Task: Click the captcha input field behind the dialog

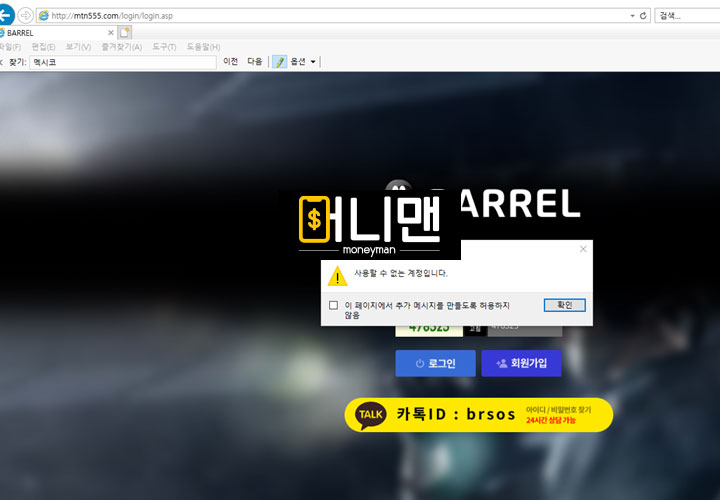Action: [x=525, y=331]
